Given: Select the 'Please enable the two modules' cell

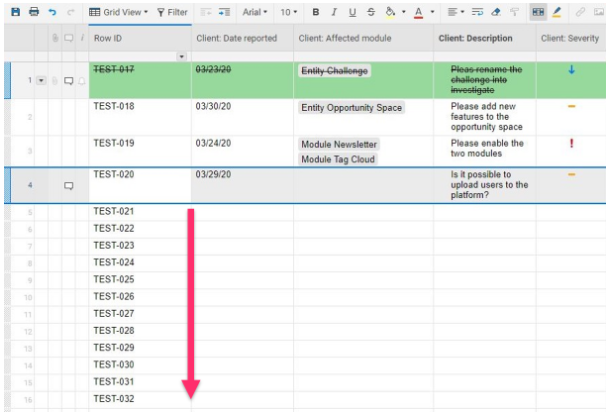Looking at the screenshot, I should [485, 151].
